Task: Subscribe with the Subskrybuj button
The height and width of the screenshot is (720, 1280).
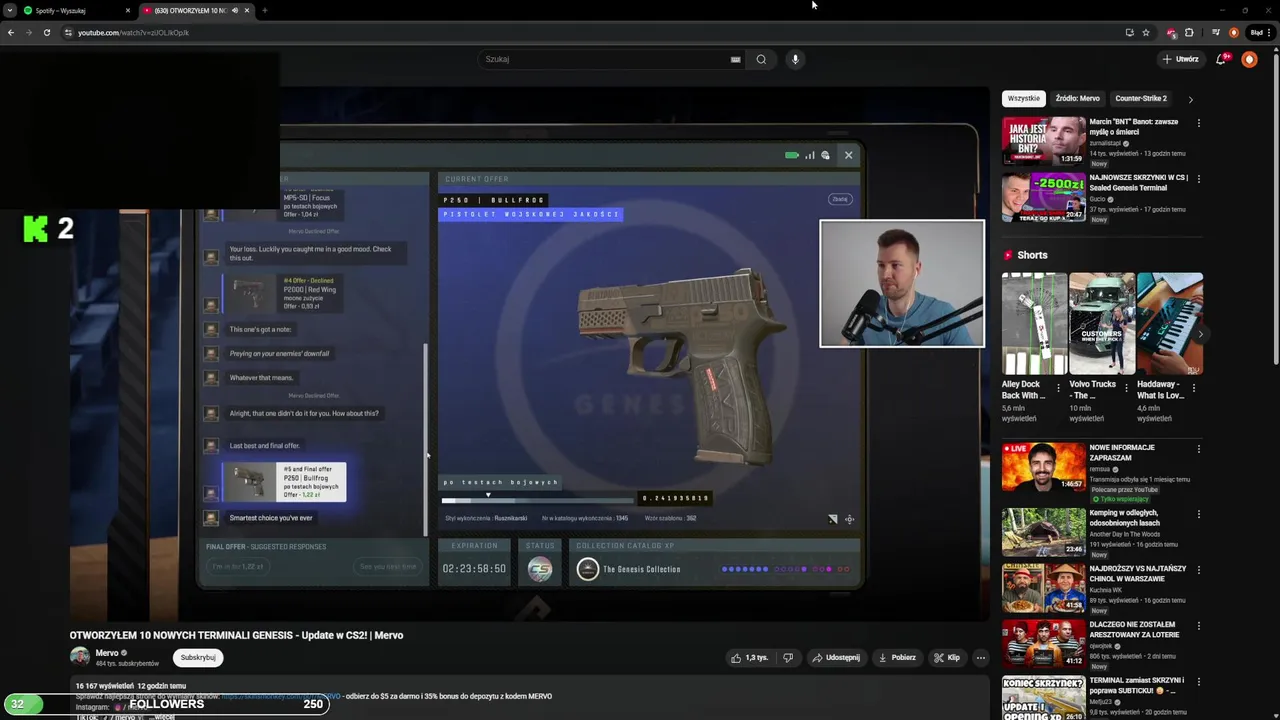Action: [198, 657]
